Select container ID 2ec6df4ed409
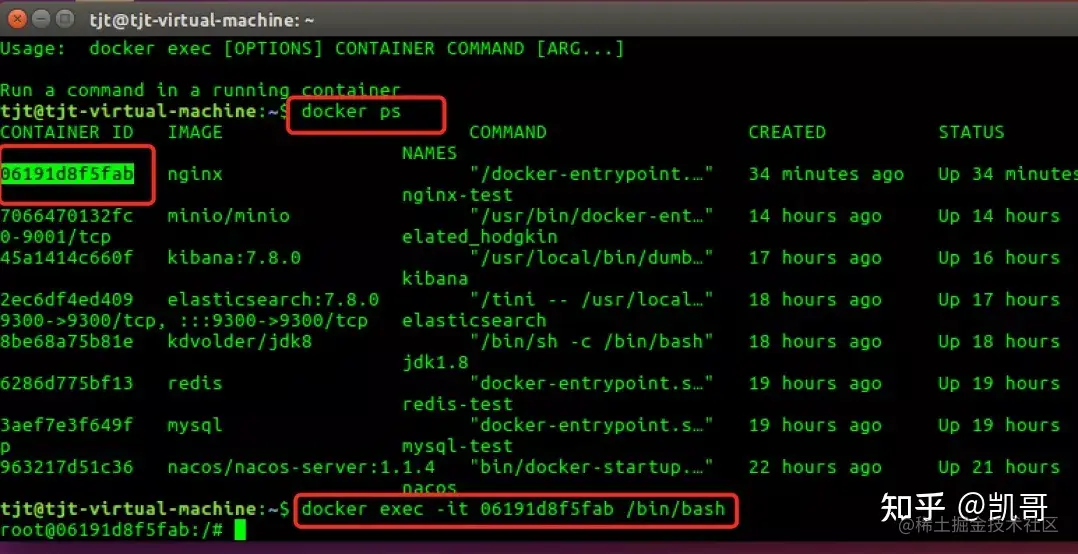This screenshot has height=554, width=1078. [x=67, y=300]
